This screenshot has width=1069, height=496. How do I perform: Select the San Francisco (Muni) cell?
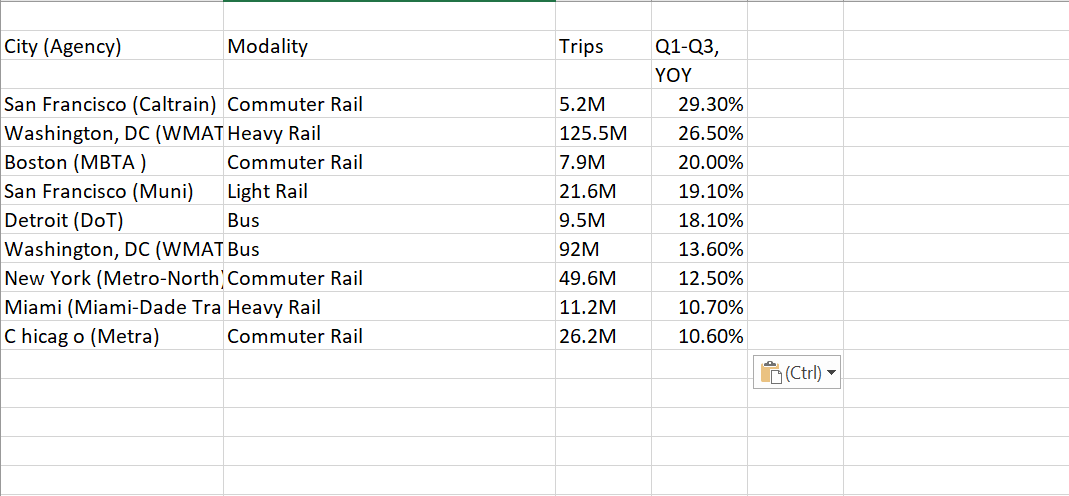coord(99,191)
